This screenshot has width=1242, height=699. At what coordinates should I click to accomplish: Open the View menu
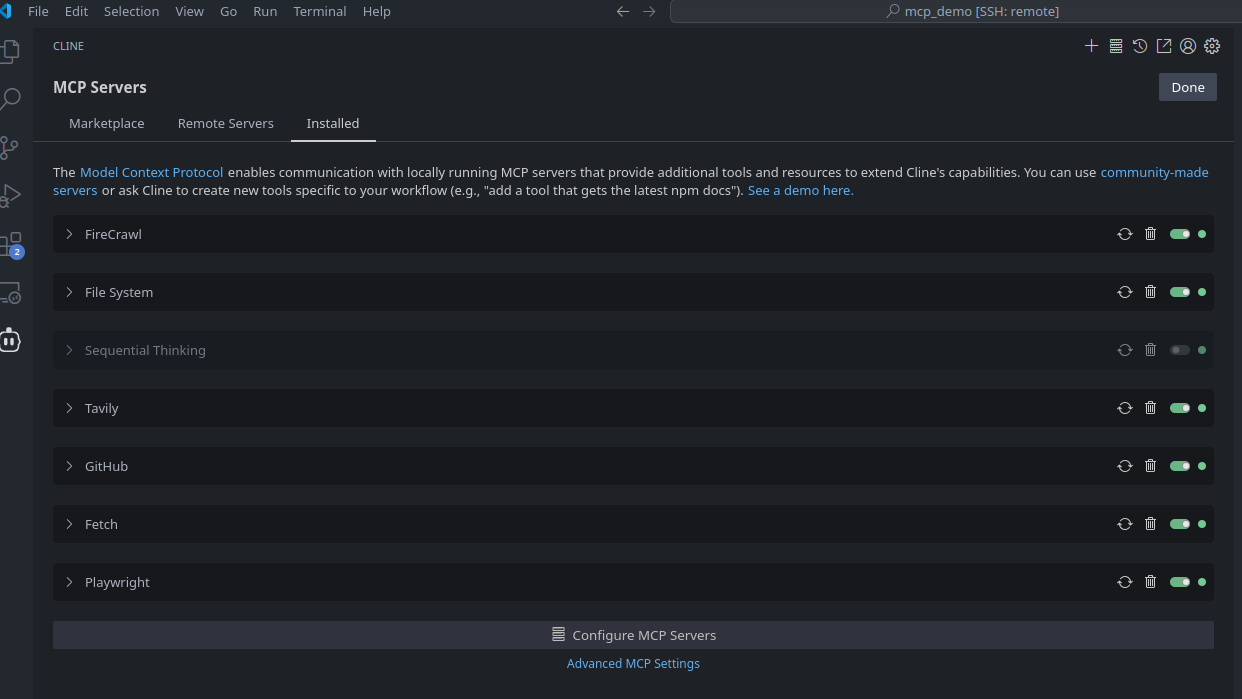point(190,11)
